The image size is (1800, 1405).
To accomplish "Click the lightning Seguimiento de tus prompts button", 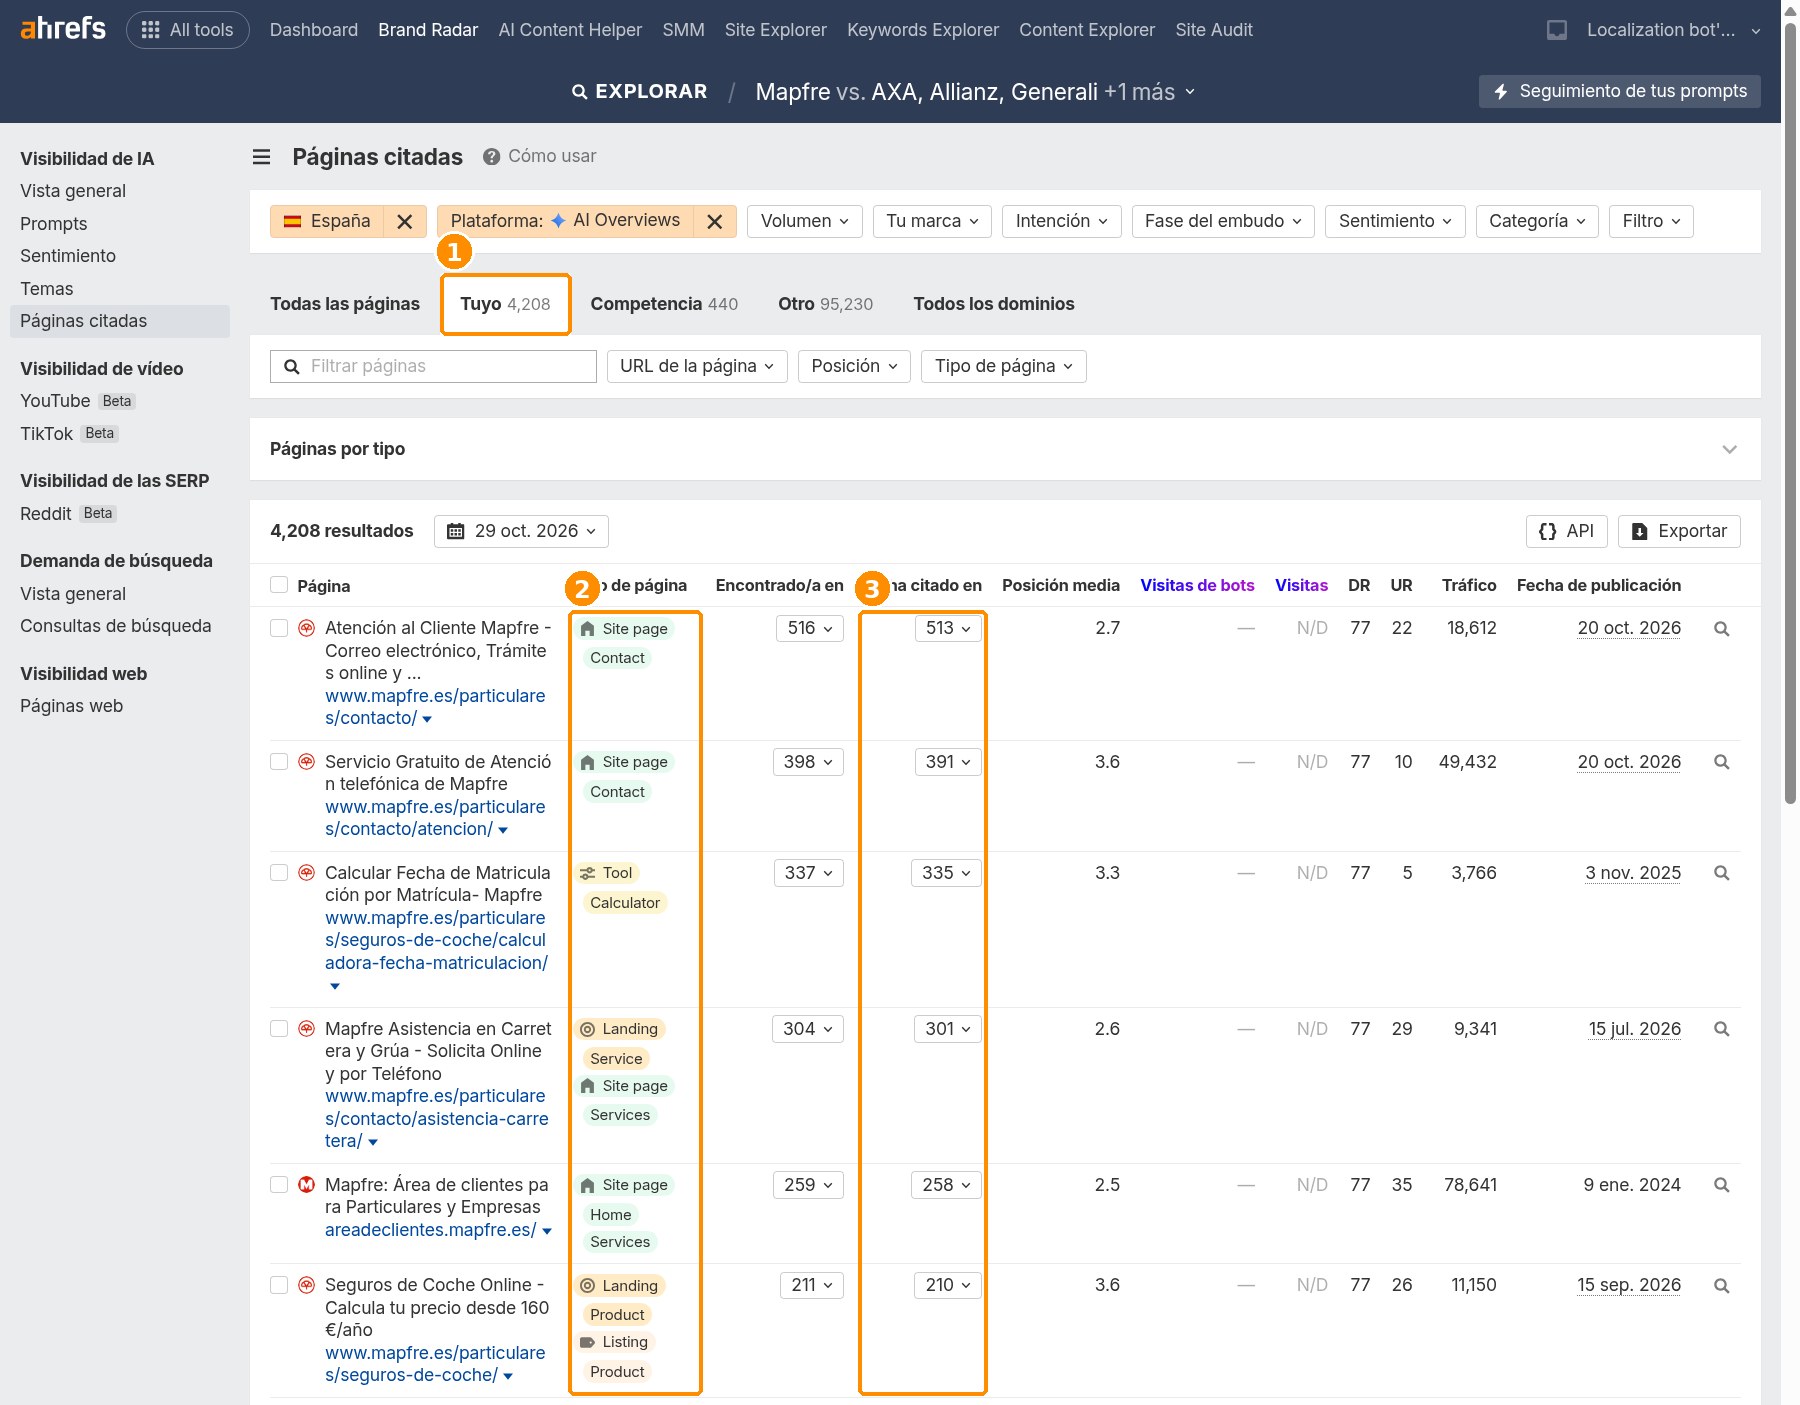I will [1620, 91].
